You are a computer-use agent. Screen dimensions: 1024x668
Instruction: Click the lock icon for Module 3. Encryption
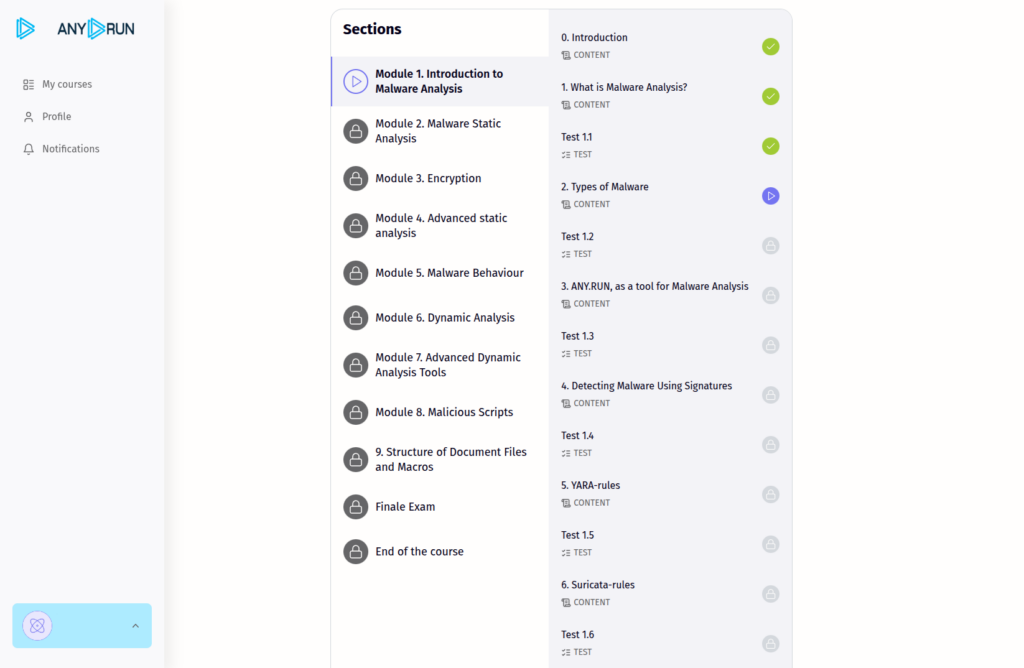click(x=356, y=179)
